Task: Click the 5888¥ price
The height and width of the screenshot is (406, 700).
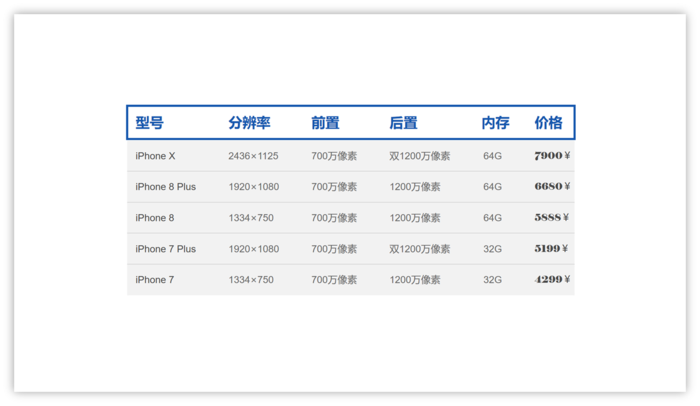Action: point(552,218)
